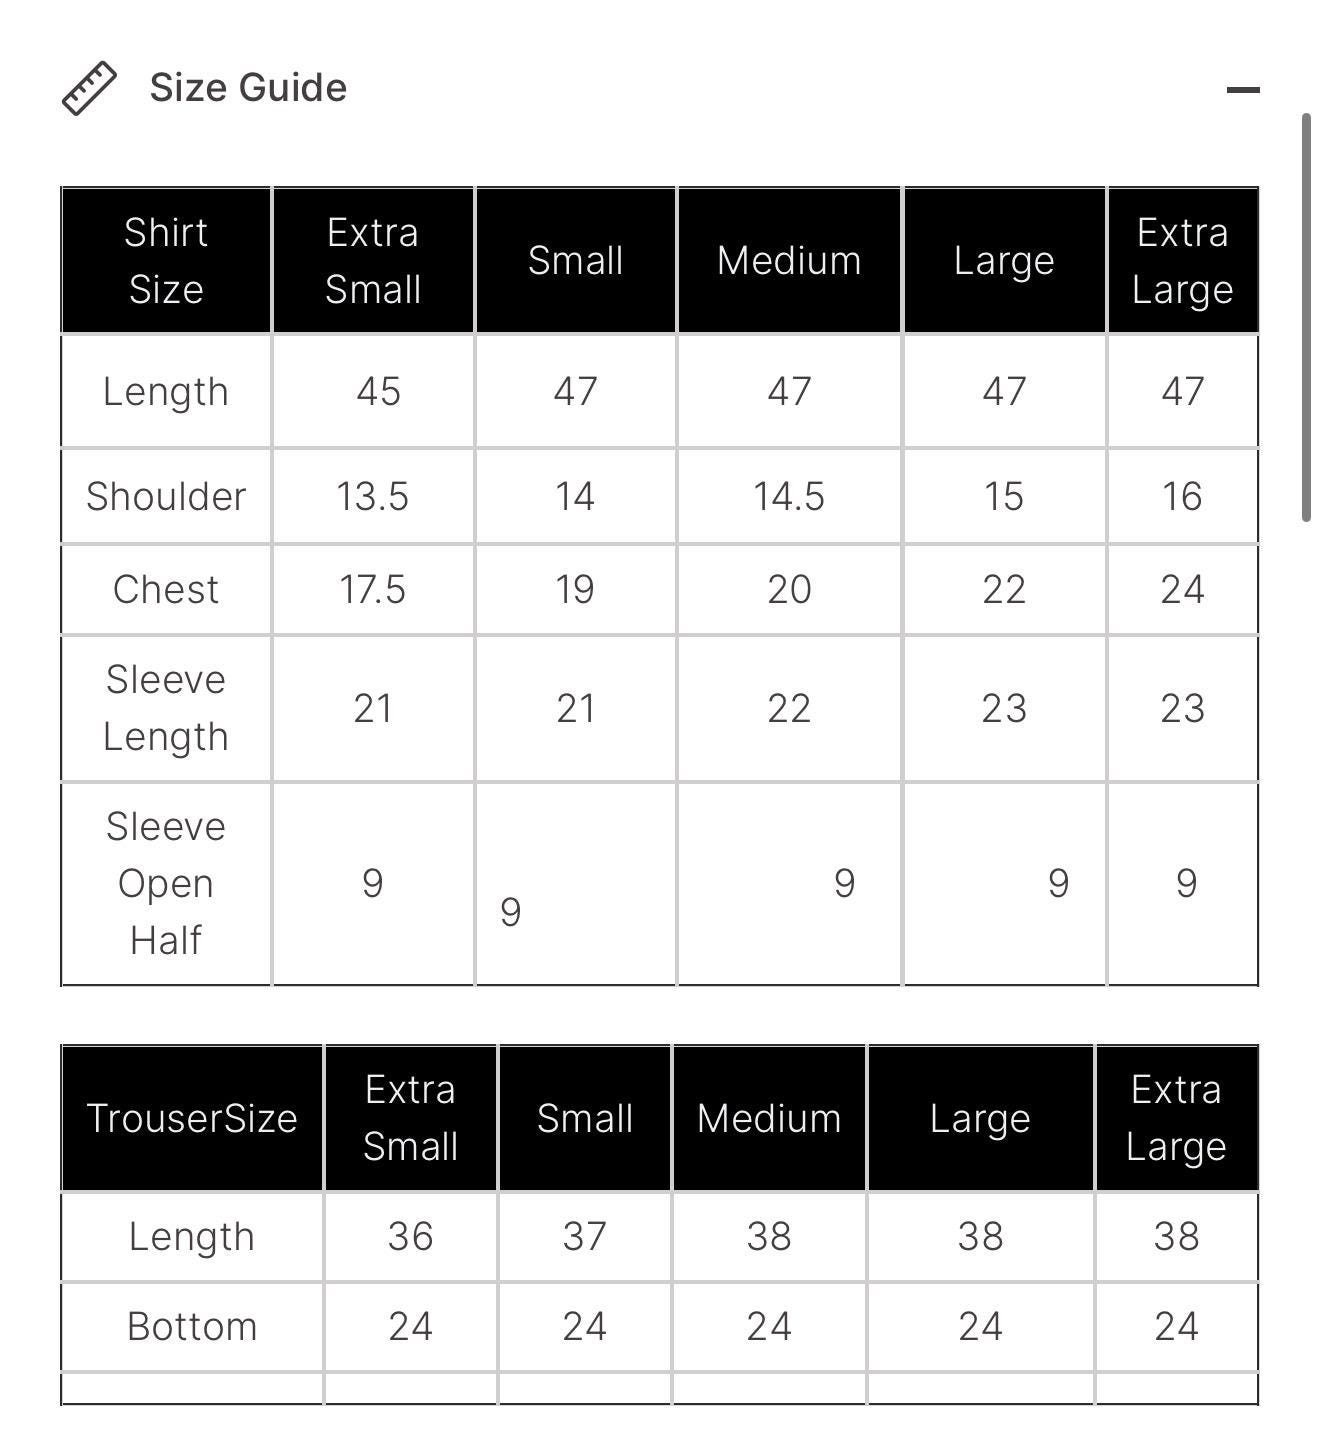Click Extra Large header in trouser table
Screen dimensions: 1320x1432
point(1176,1118)
